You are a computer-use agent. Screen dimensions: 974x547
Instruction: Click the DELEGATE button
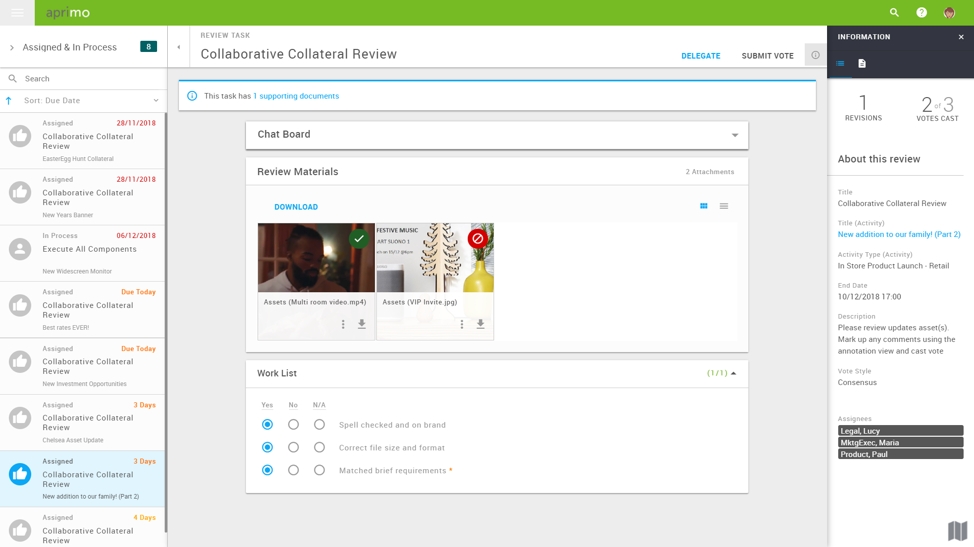point(700,56)
